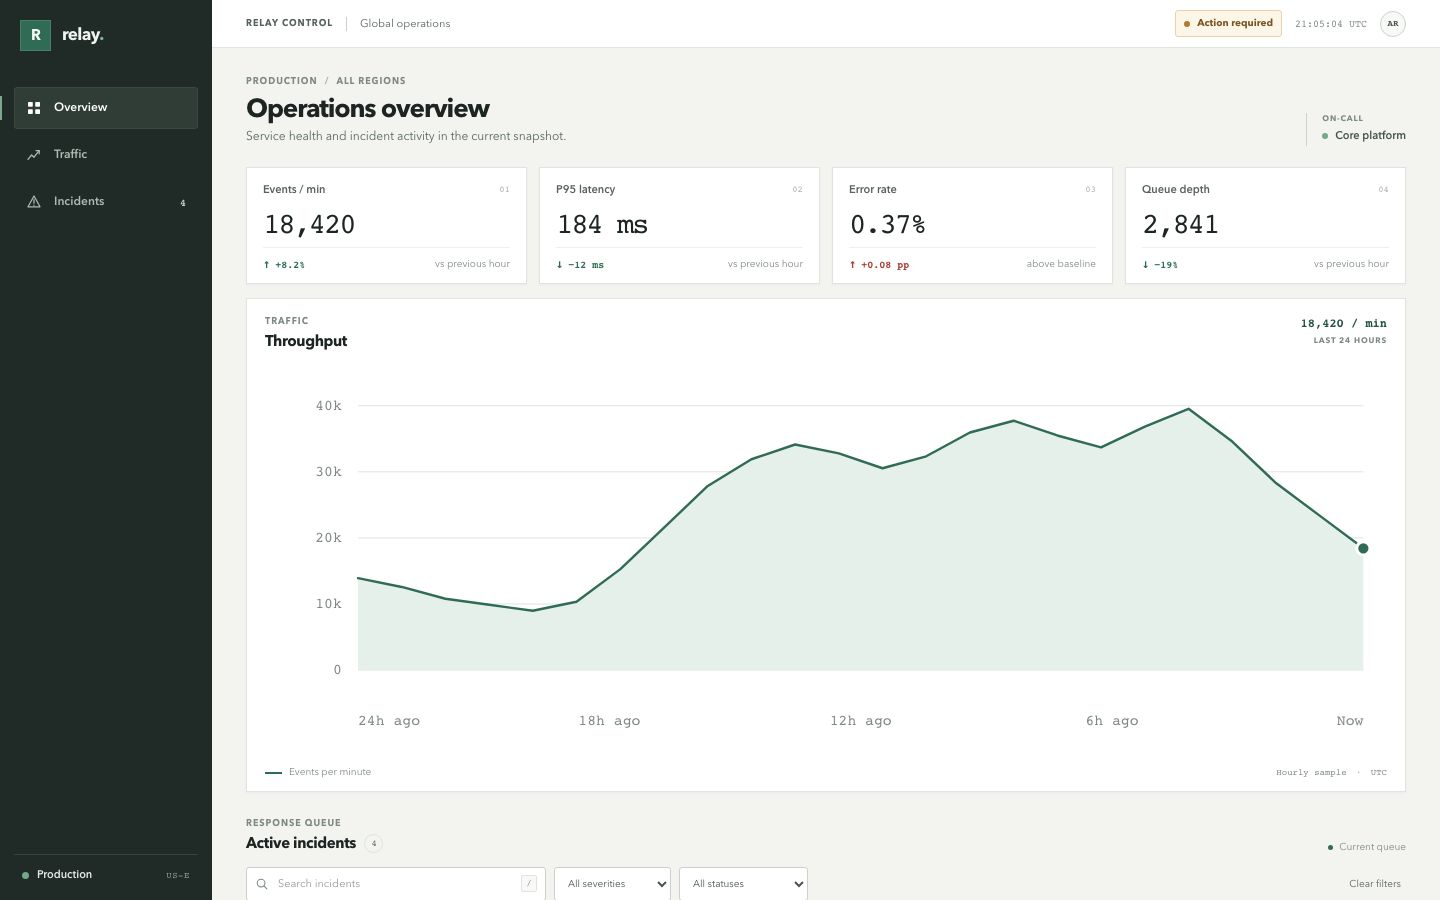
Task: Click the Production environment switcher in sidebar
Action: 106,875
